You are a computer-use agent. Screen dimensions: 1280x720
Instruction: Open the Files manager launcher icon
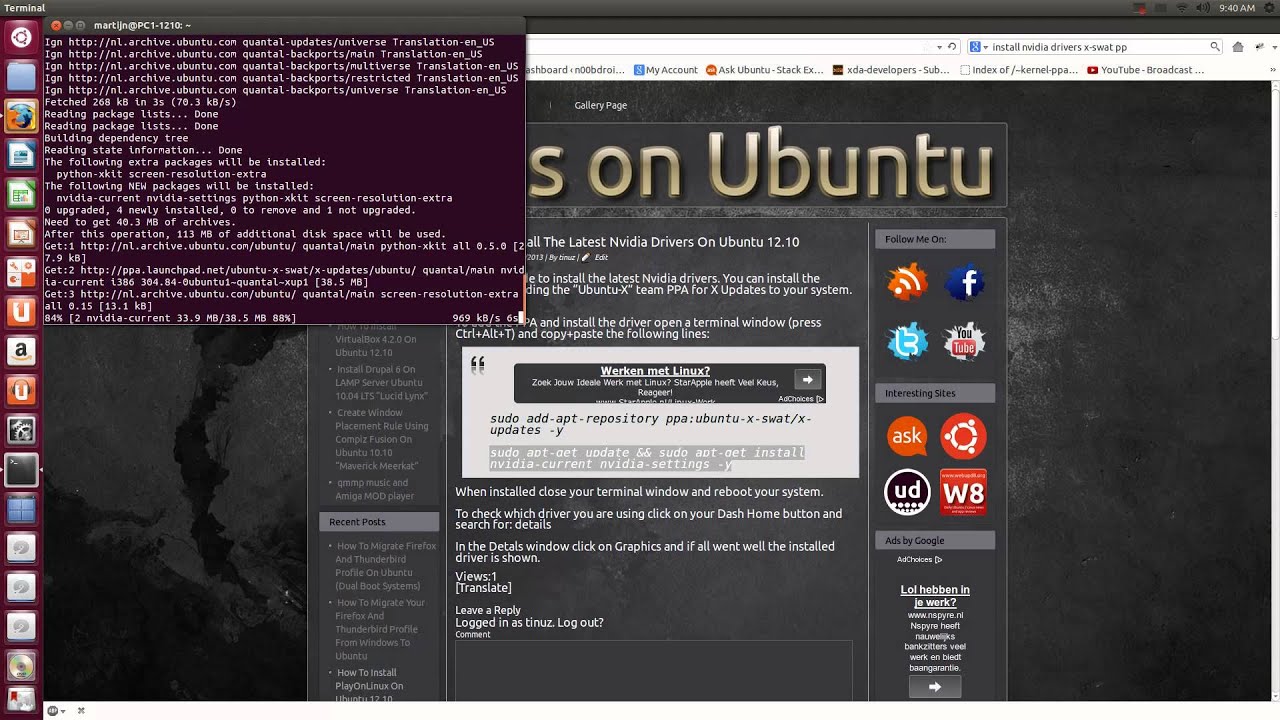[21, 76]
